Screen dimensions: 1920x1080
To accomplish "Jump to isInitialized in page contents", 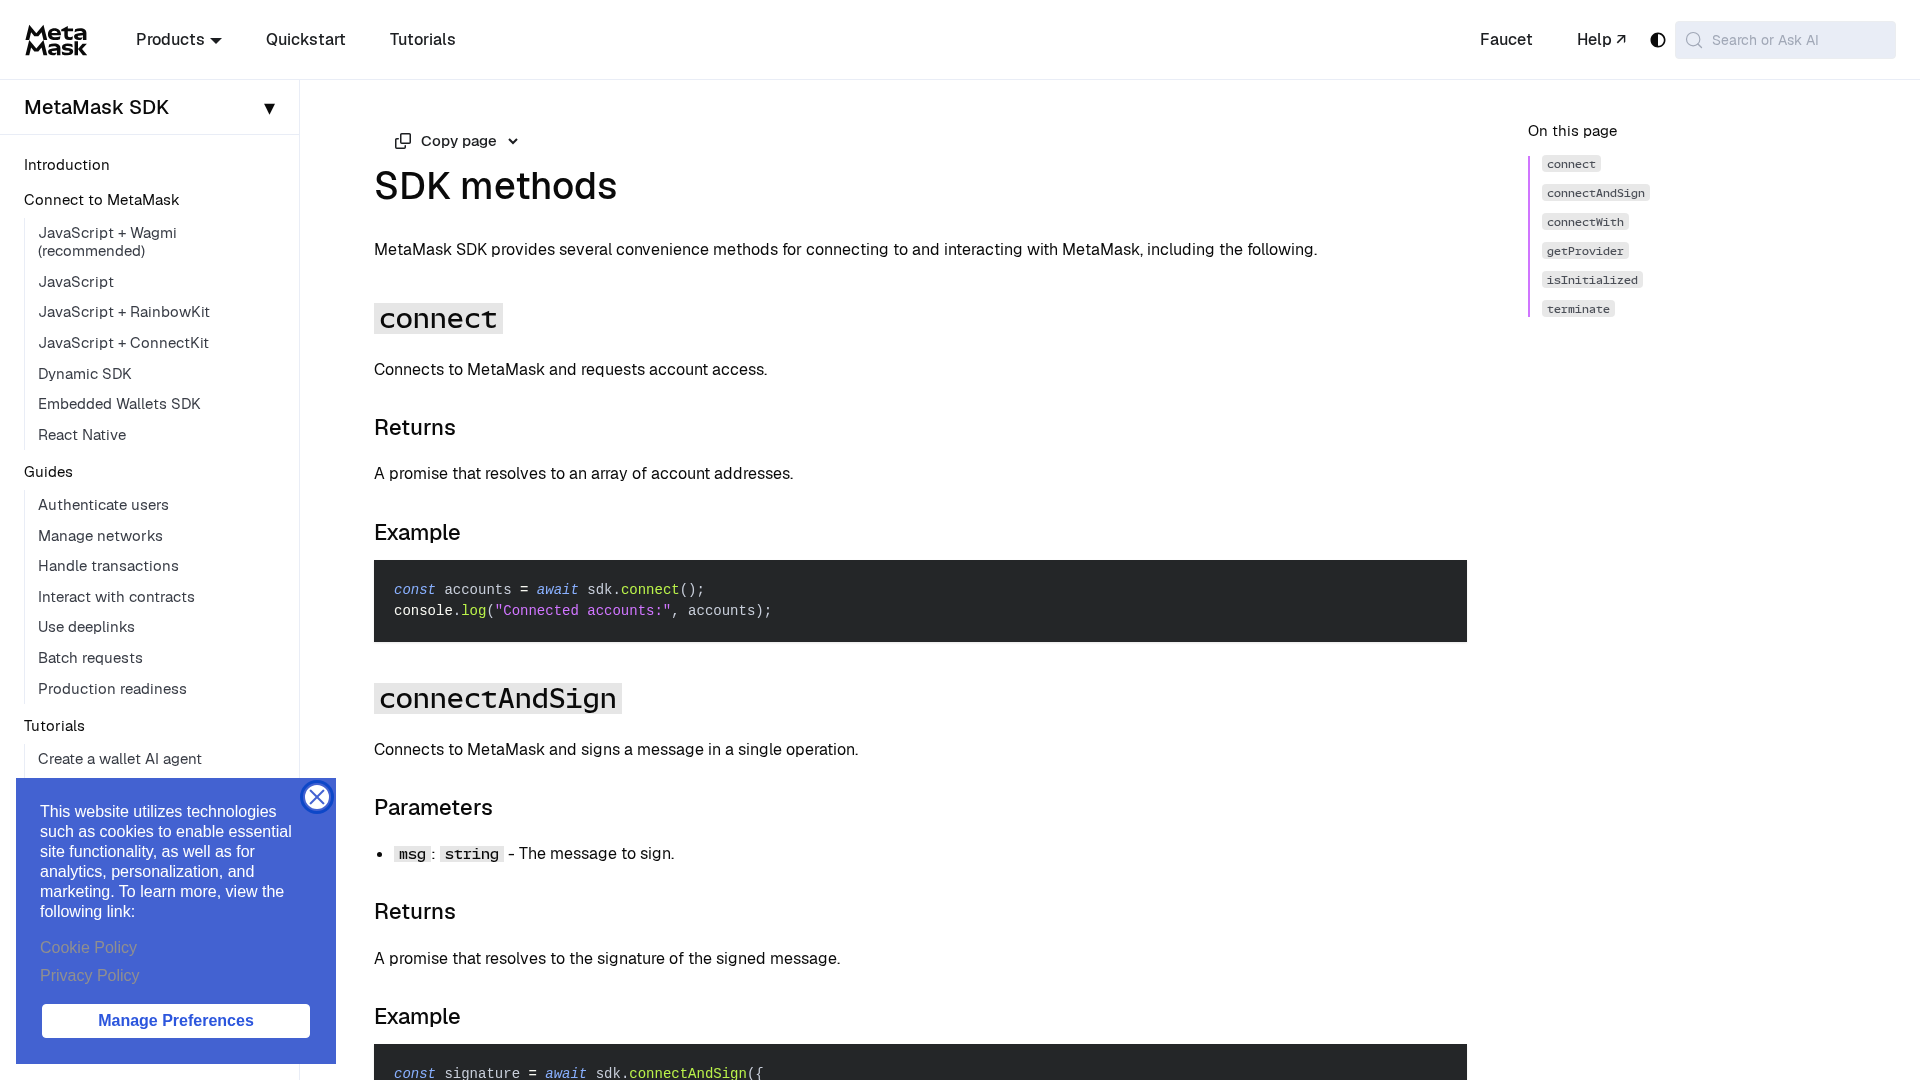I will click(1592, 280).
